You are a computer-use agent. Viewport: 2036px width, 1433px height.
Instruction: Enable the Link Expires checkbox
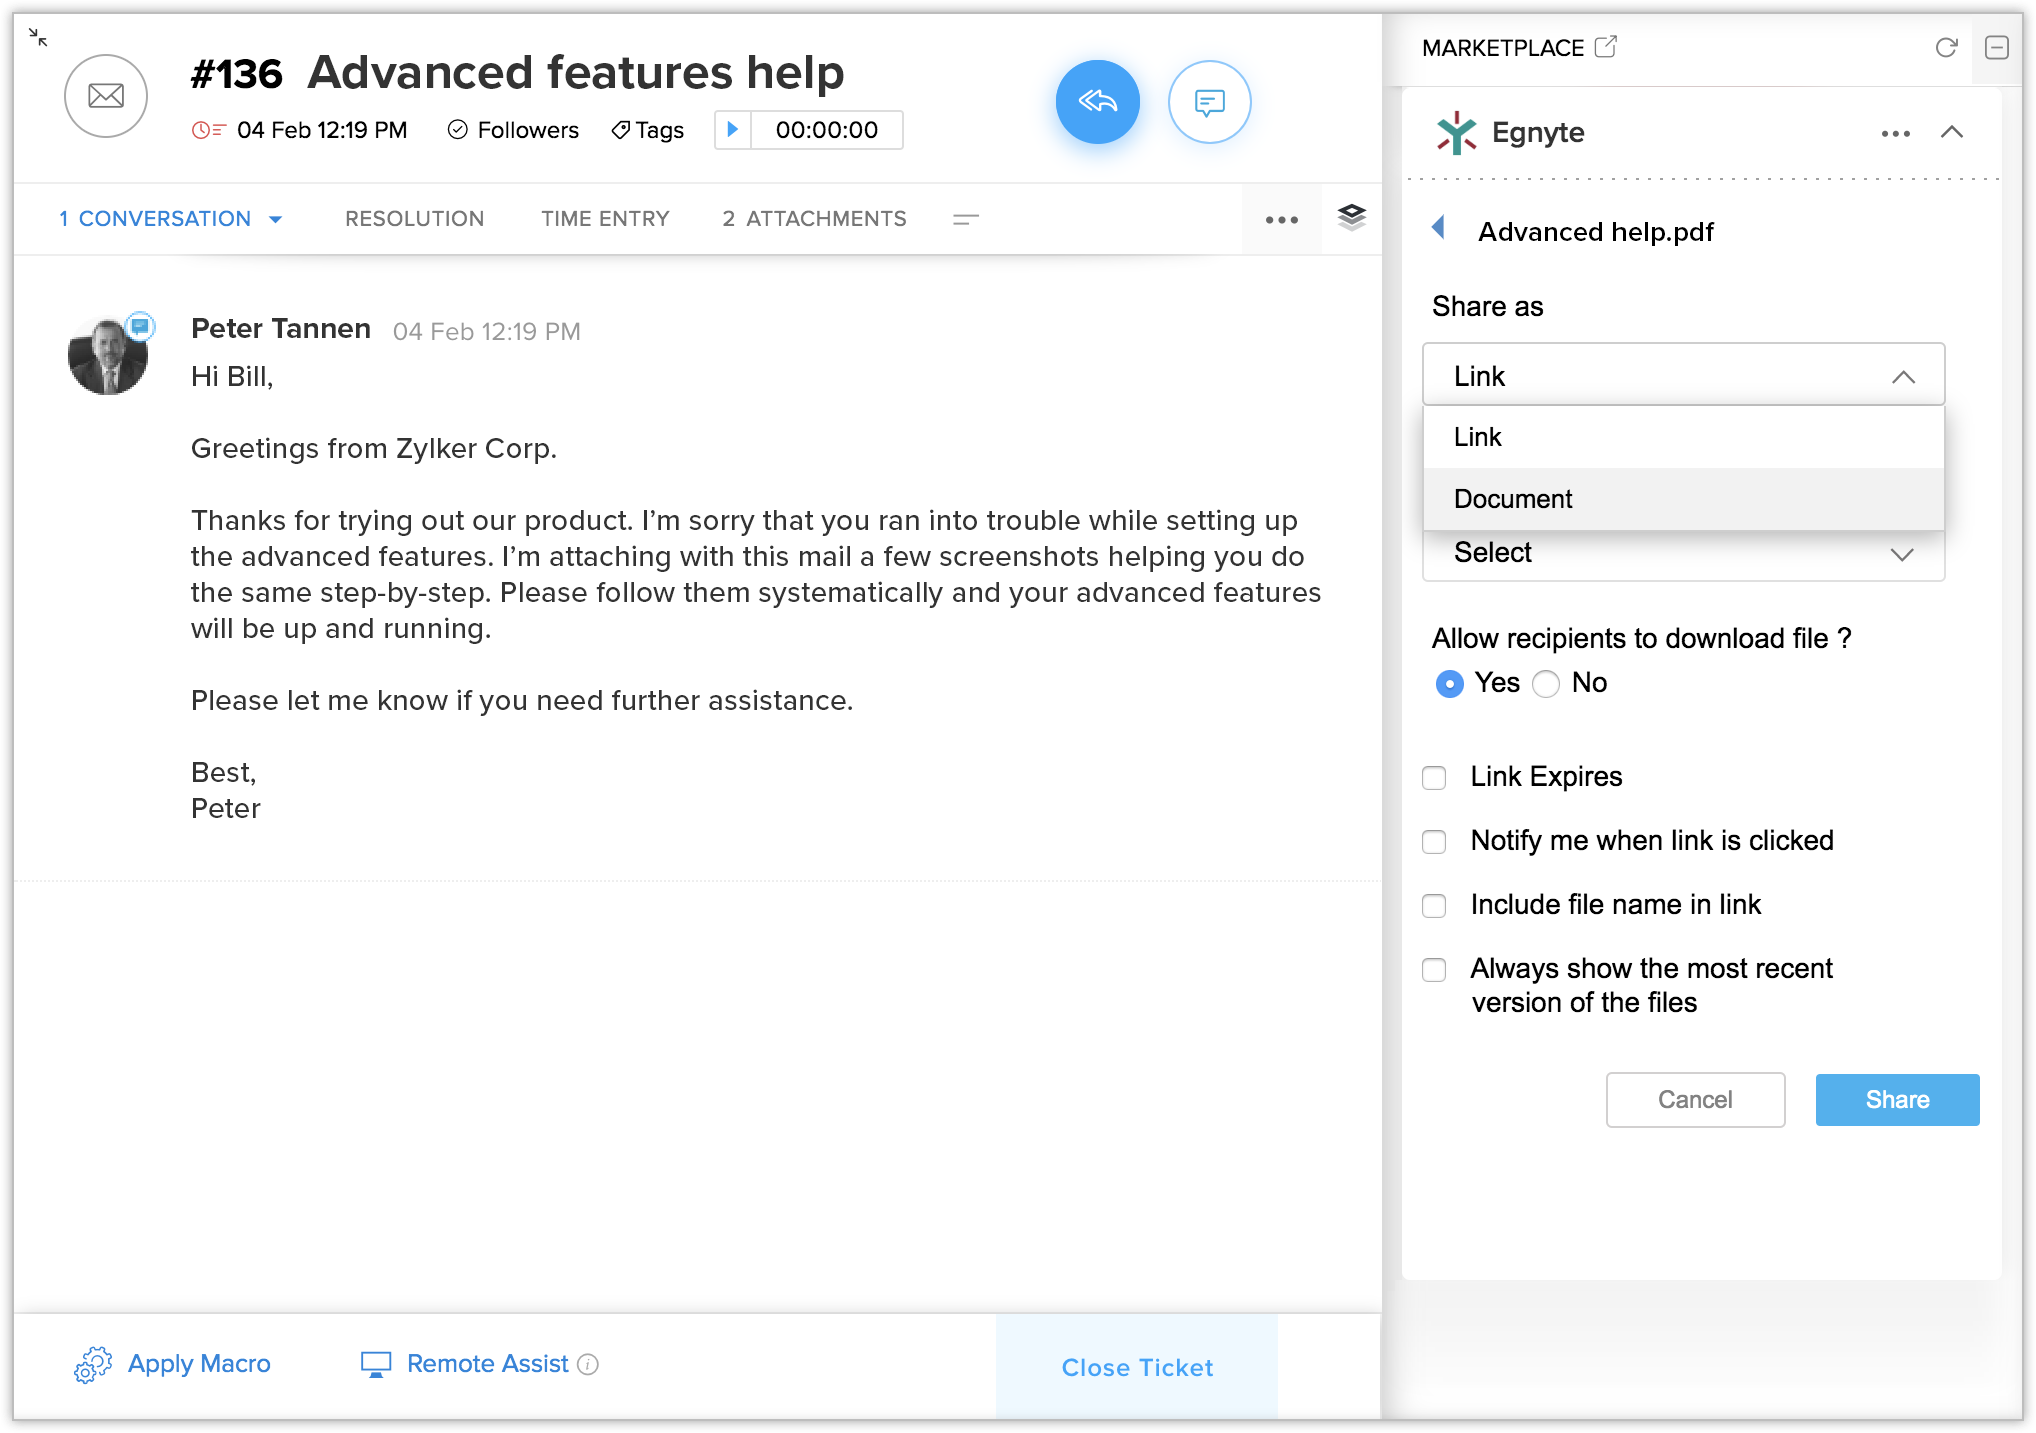click(x=1434, y=778)
